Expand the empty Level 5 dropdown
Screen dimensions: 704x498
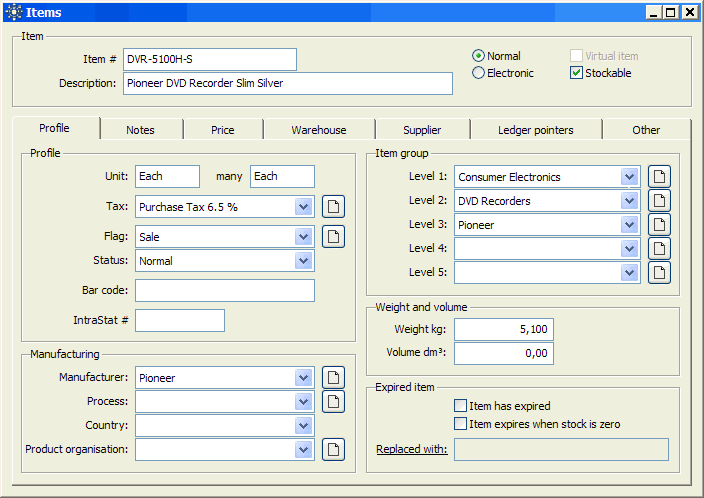click(629, 273)
